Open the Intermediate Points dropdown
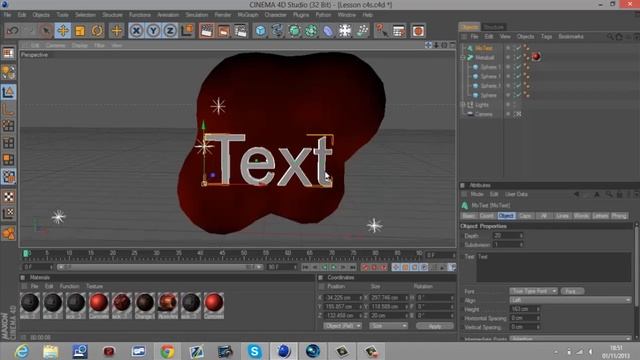Image resolution: width=640 pixels, height=360 pixels. pos(570,339)
